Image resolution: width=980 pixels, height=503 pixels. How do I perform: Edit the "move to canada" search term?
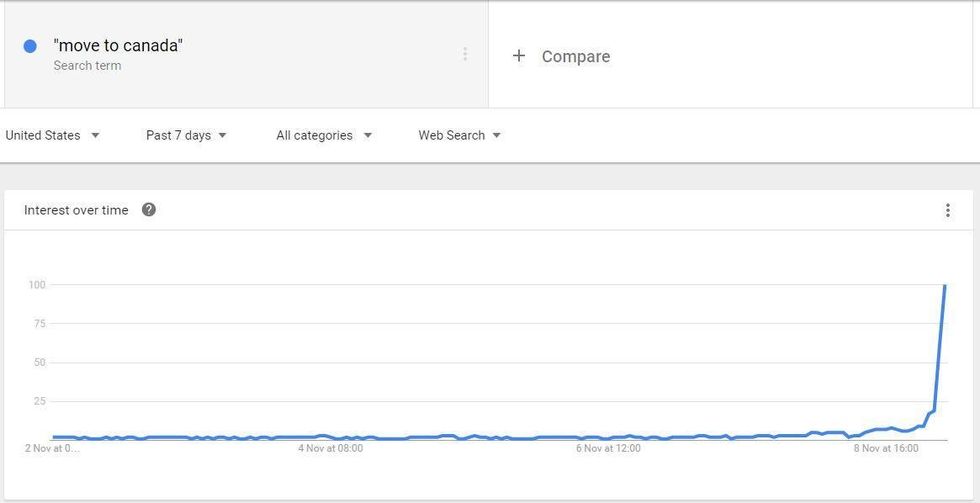tap(118, 45)
